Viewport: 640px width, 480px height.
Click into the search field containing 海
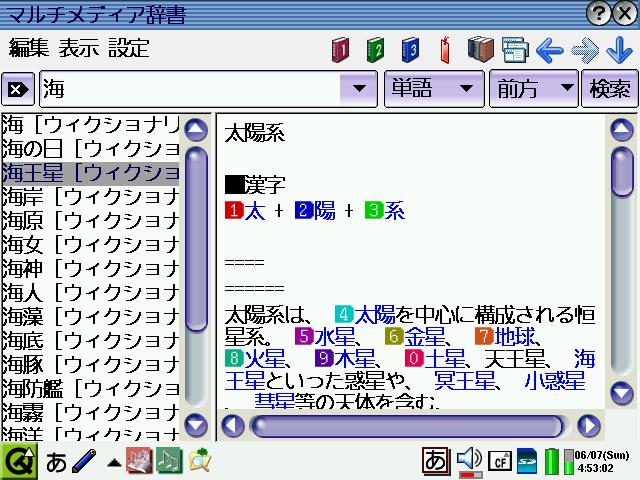pyautogui.click(x=190, y=89)
